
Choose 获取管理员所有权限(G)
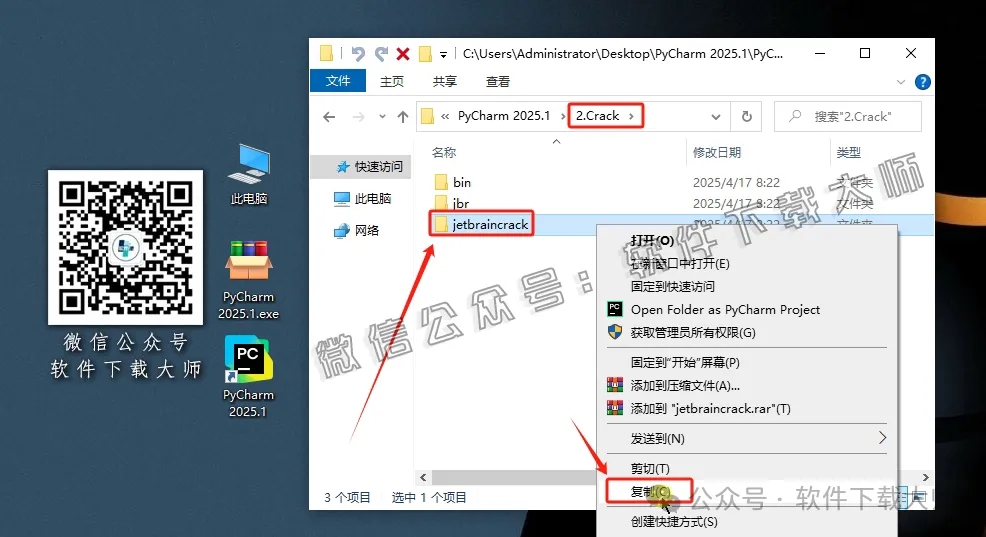pyautogui.click(x=693, y=333)
